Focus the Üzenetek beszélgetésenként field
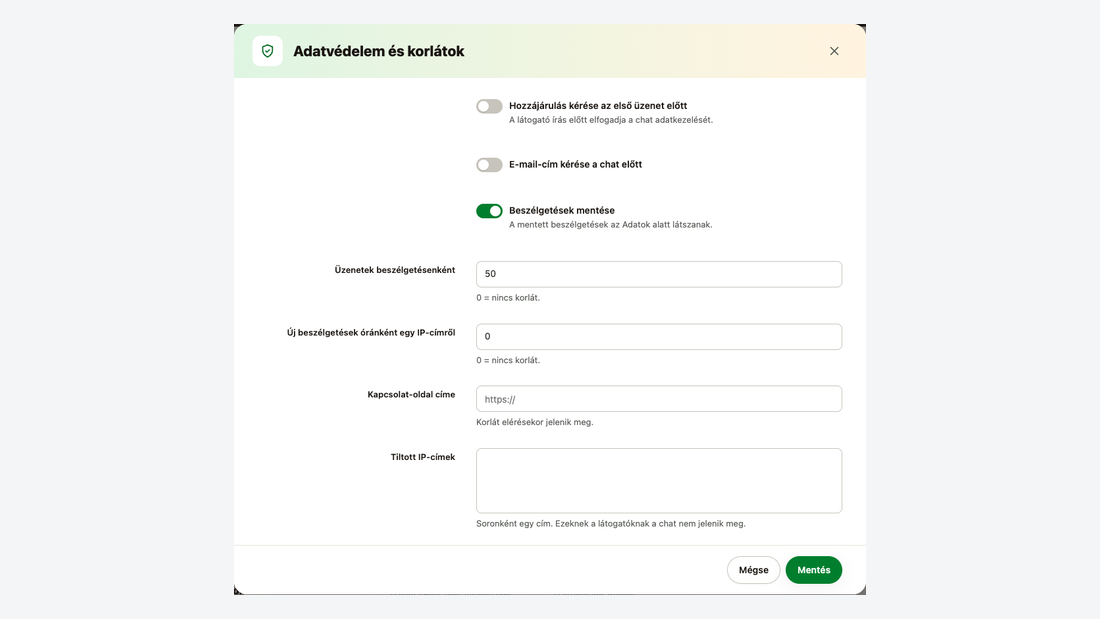 tap(659, 274)
